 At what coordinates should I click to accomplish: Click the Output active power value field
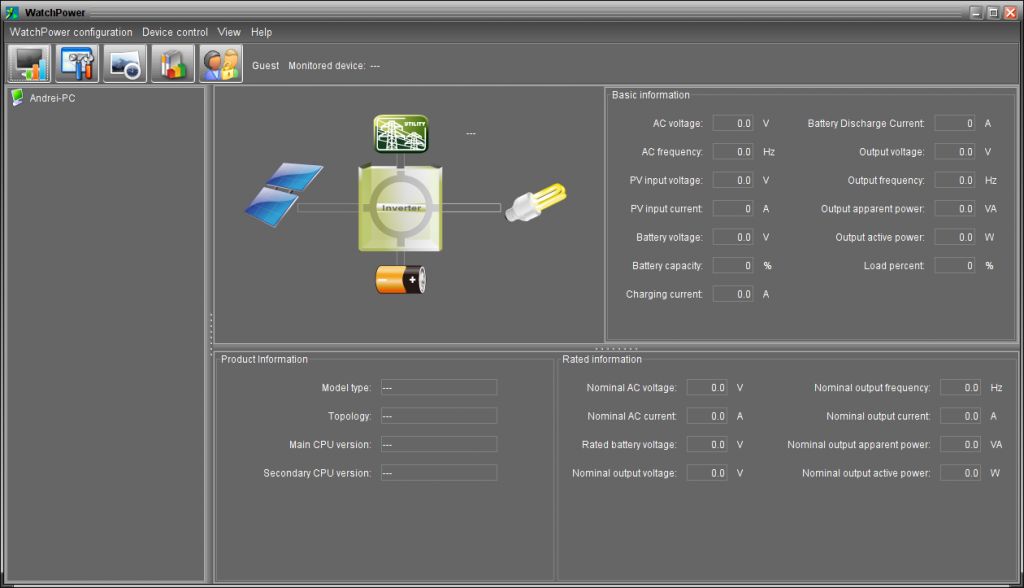(955, 237)
